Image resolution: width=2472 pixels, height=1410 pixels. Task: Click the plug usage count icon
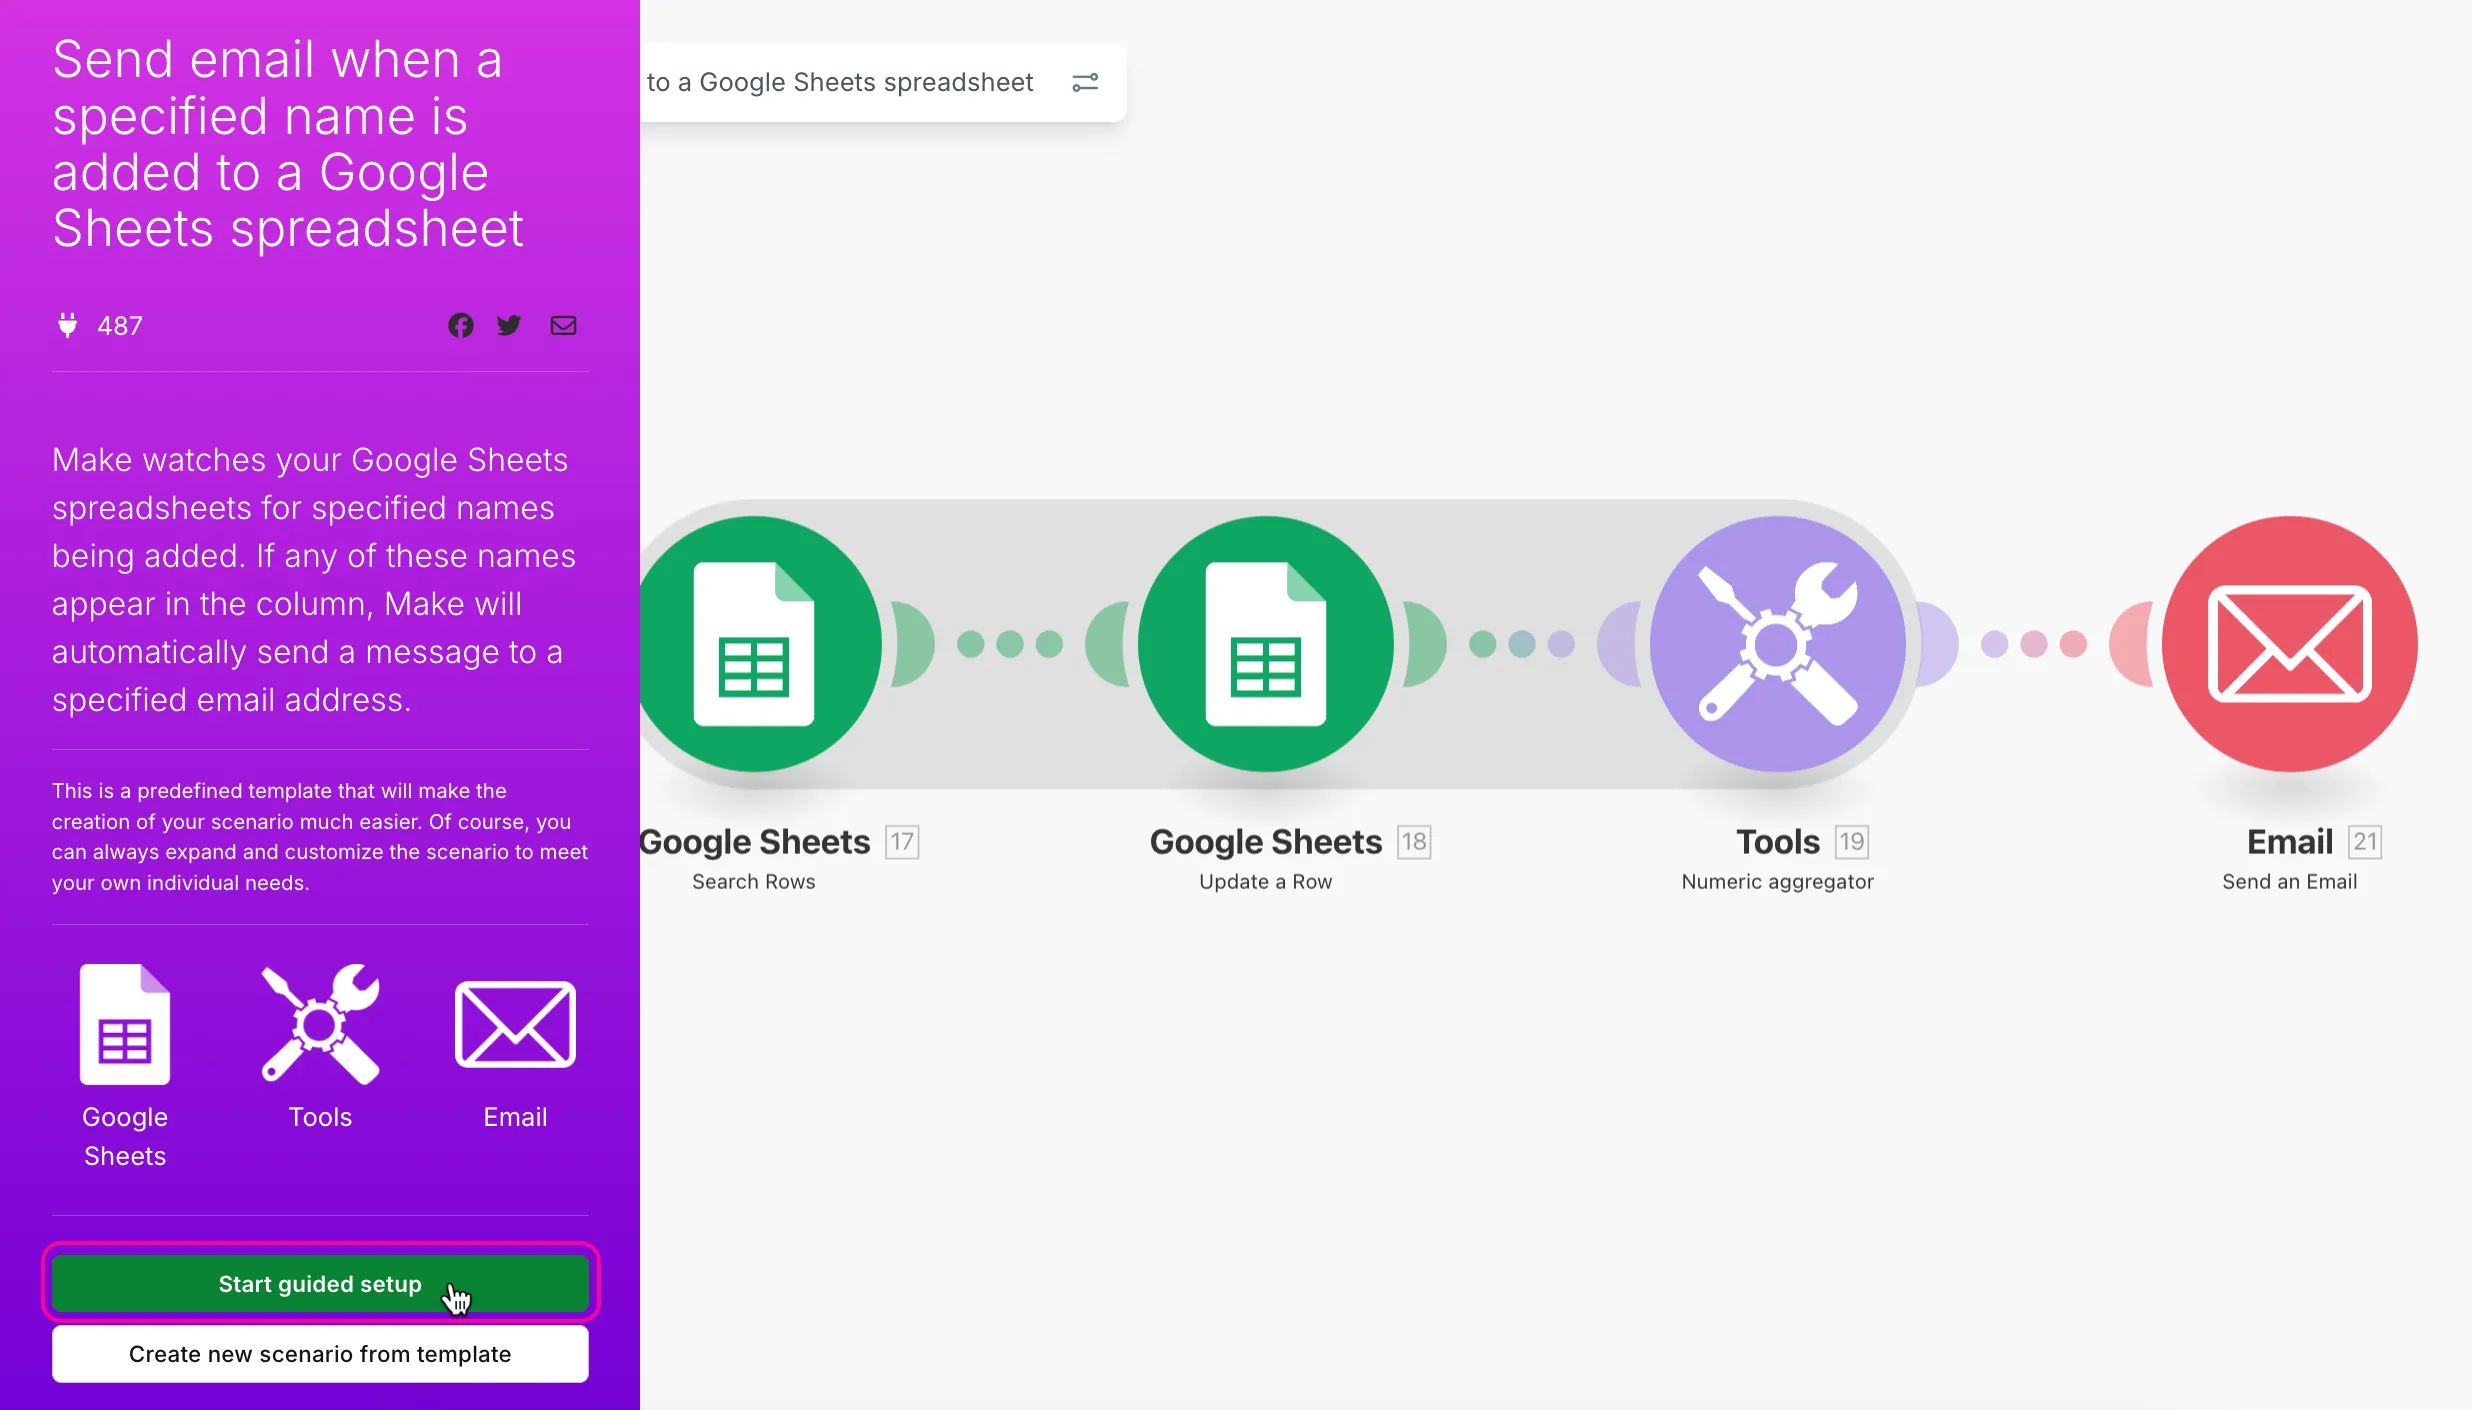pyautogui.click(x=67, y=325)
